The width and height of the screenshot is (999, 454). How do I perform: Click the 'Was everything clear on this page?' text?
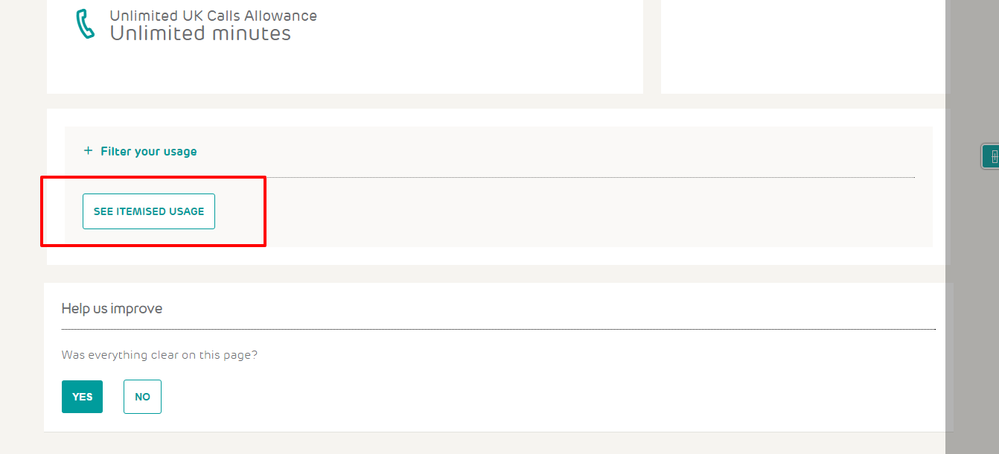point(159,355)
